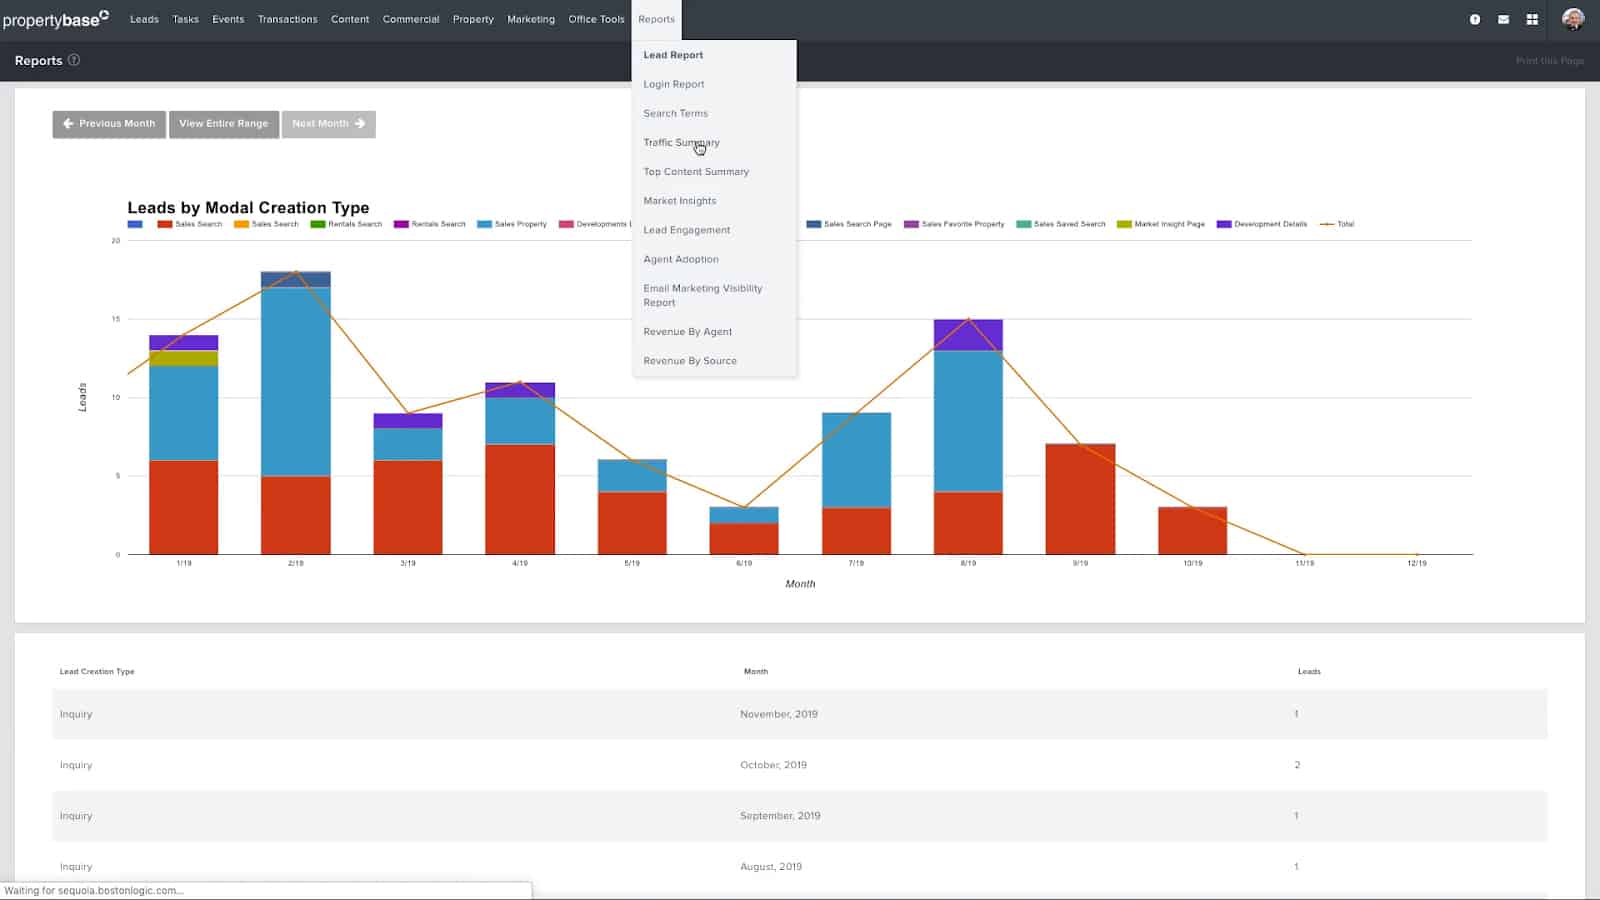
Task: Open the mail envelope icon
Action: click(1503, 19)
